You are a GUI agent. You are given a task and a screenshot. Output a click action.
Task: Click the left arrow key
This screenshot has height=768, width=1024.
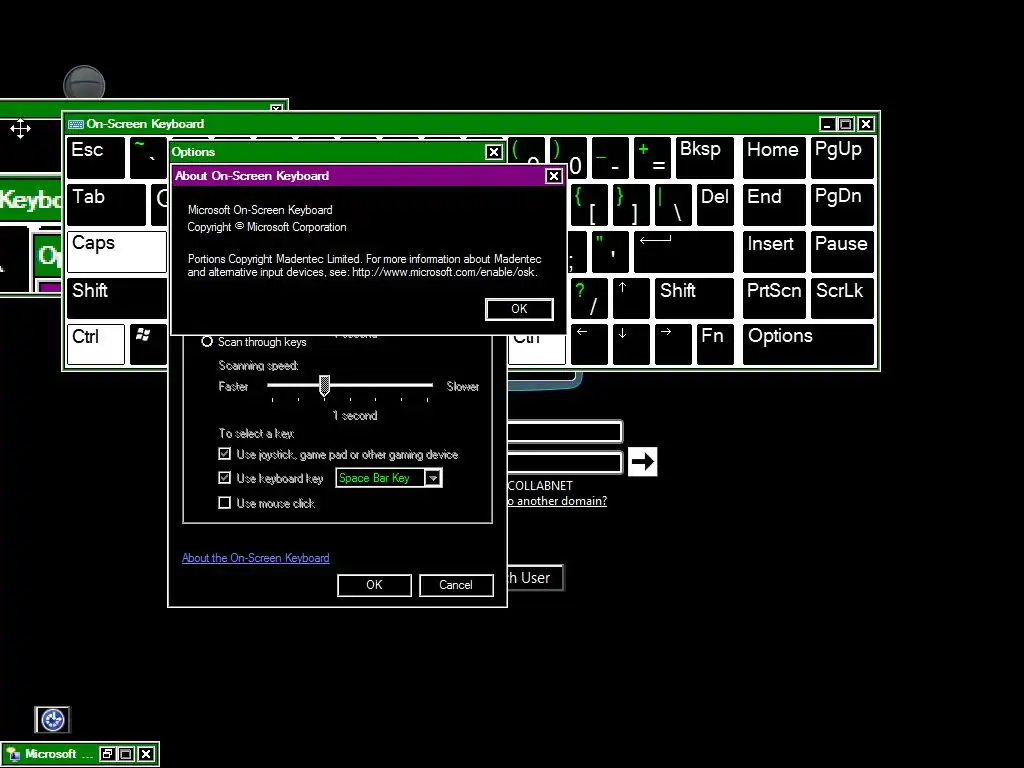[x=589, y=344]
